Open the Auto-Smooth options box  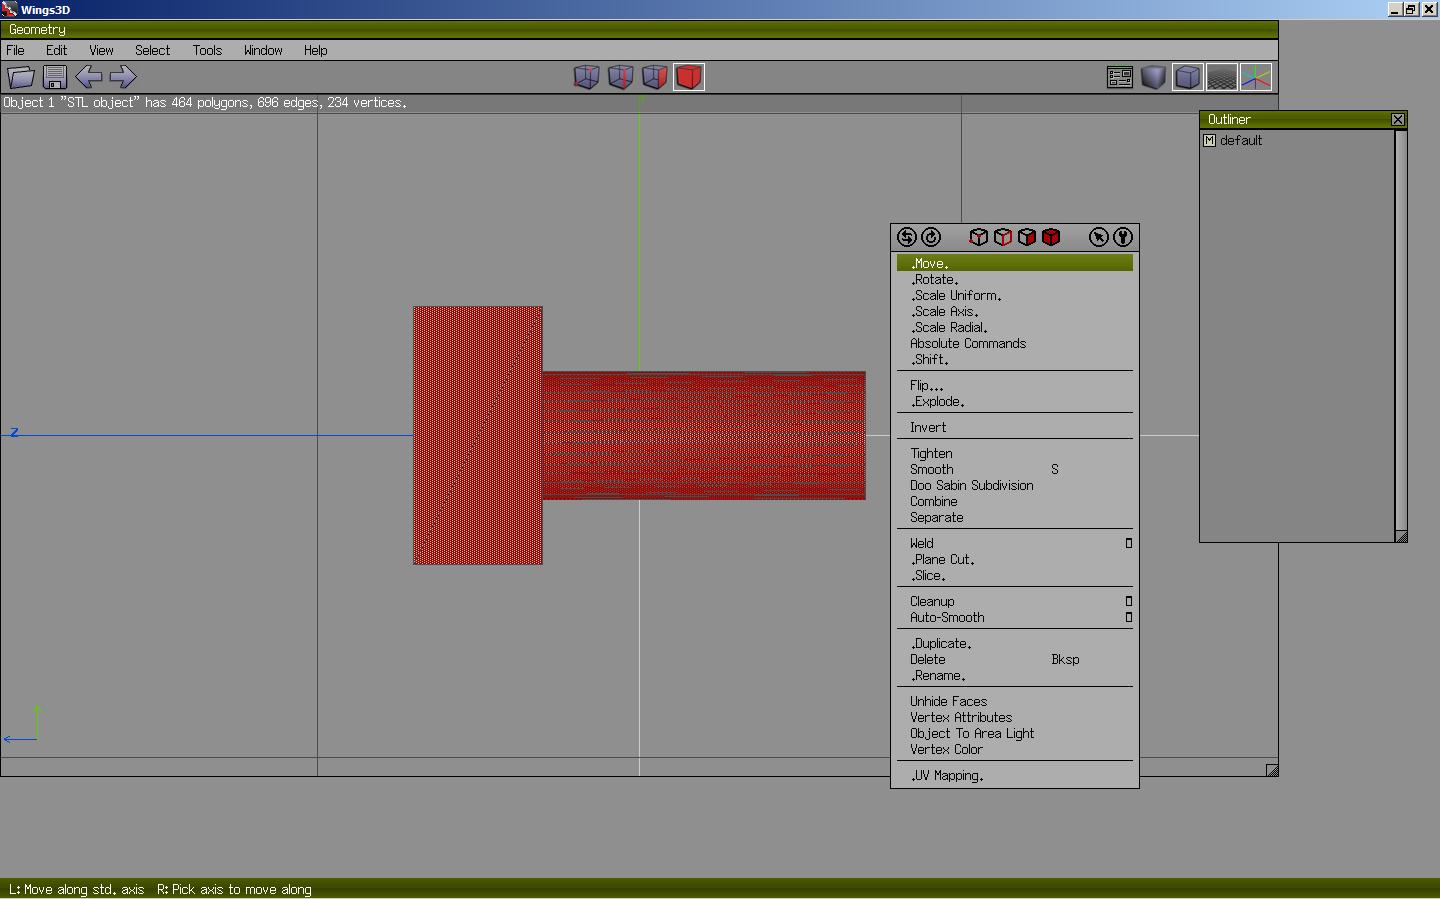[1129, 617]
